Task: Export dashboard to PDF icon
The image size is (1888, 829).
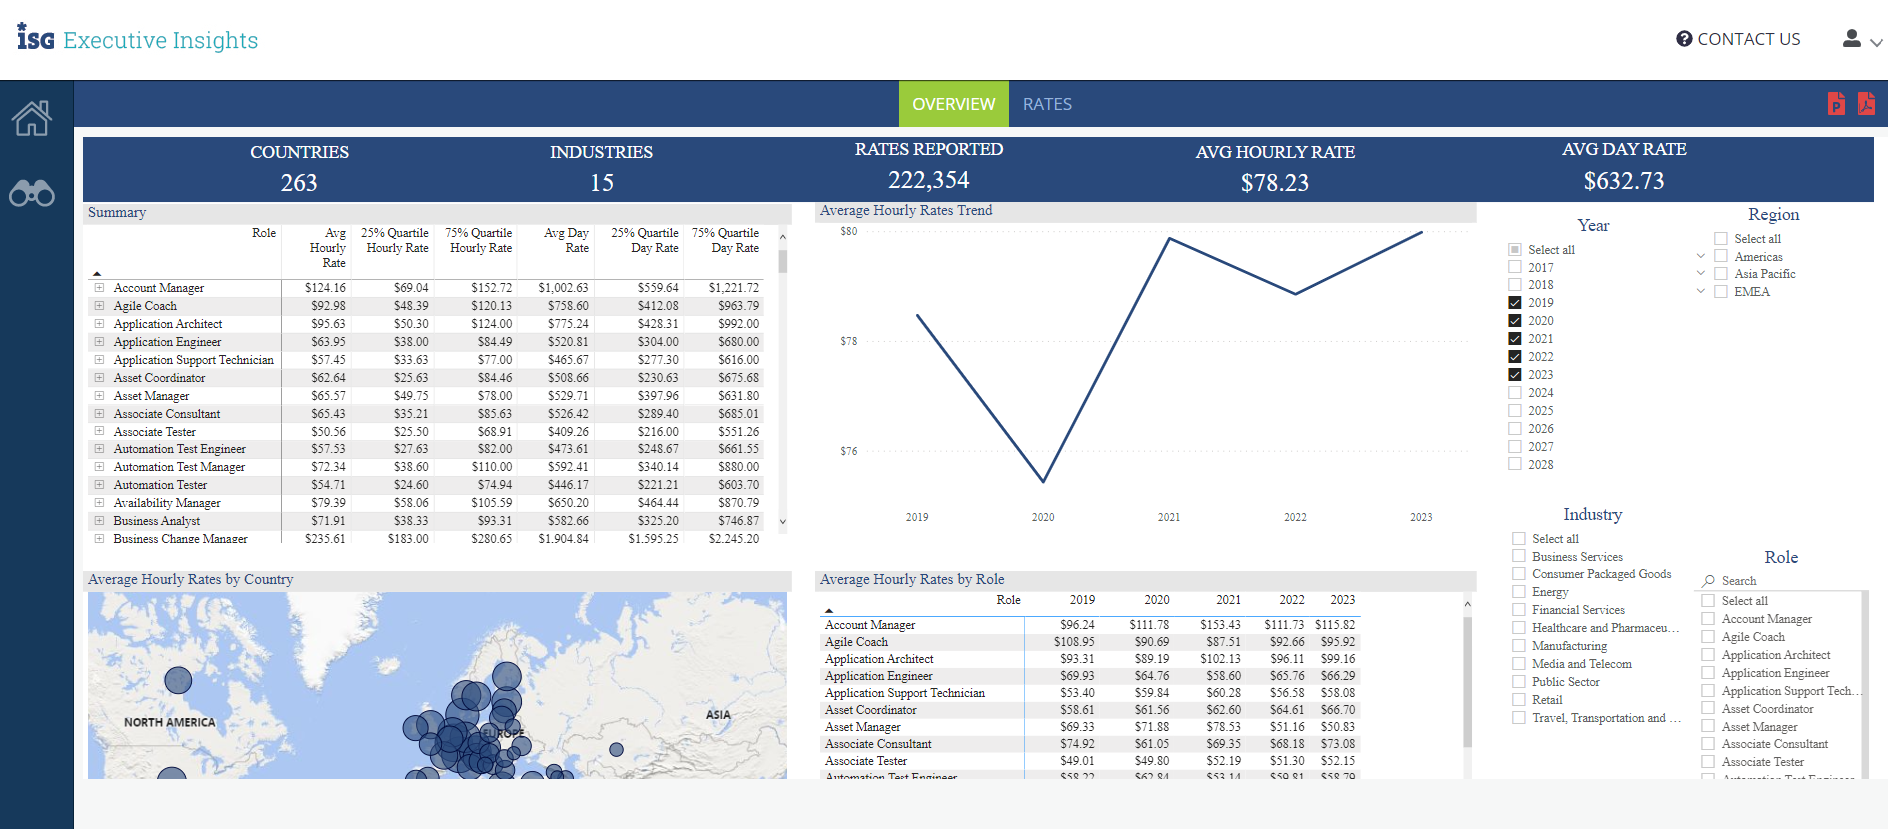Action: tap(1866, 103)
